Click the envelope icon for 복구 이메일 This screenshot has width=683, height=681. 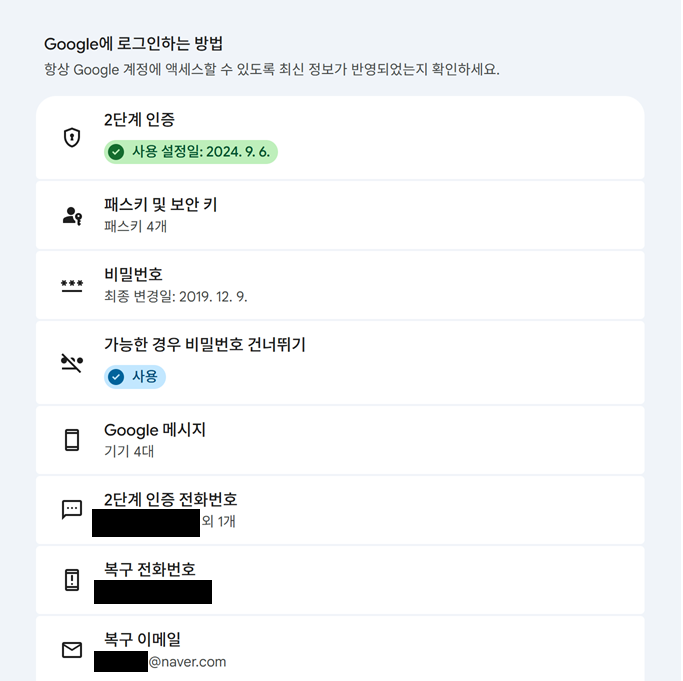[72, 650]
